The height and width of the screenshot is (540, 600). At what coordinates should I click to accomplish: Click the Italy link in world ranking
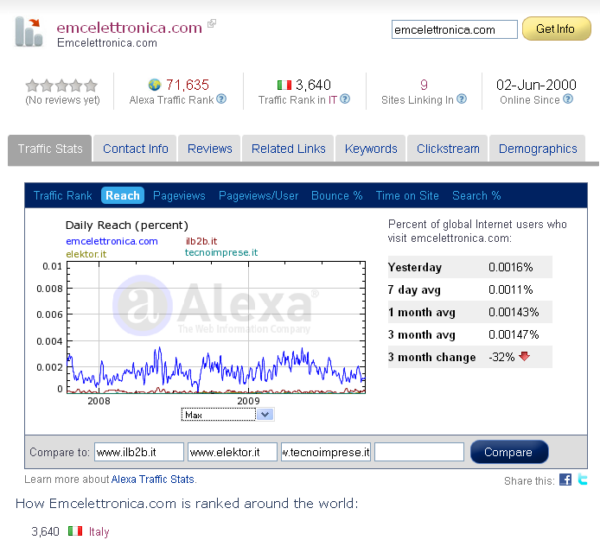click(x=99, y=532)
